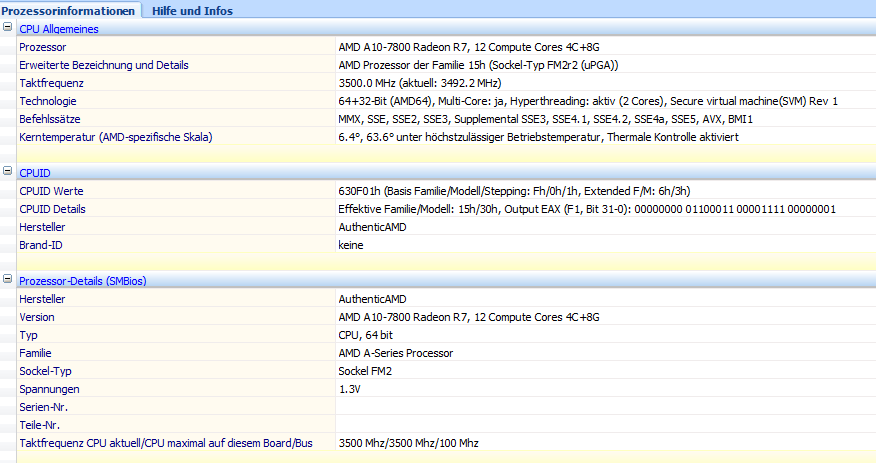This screenshot has width=876, height=463.
Task: Select the Prozessor value AMD A10-7800 Radeon R7
Action: tap(469, 47)
